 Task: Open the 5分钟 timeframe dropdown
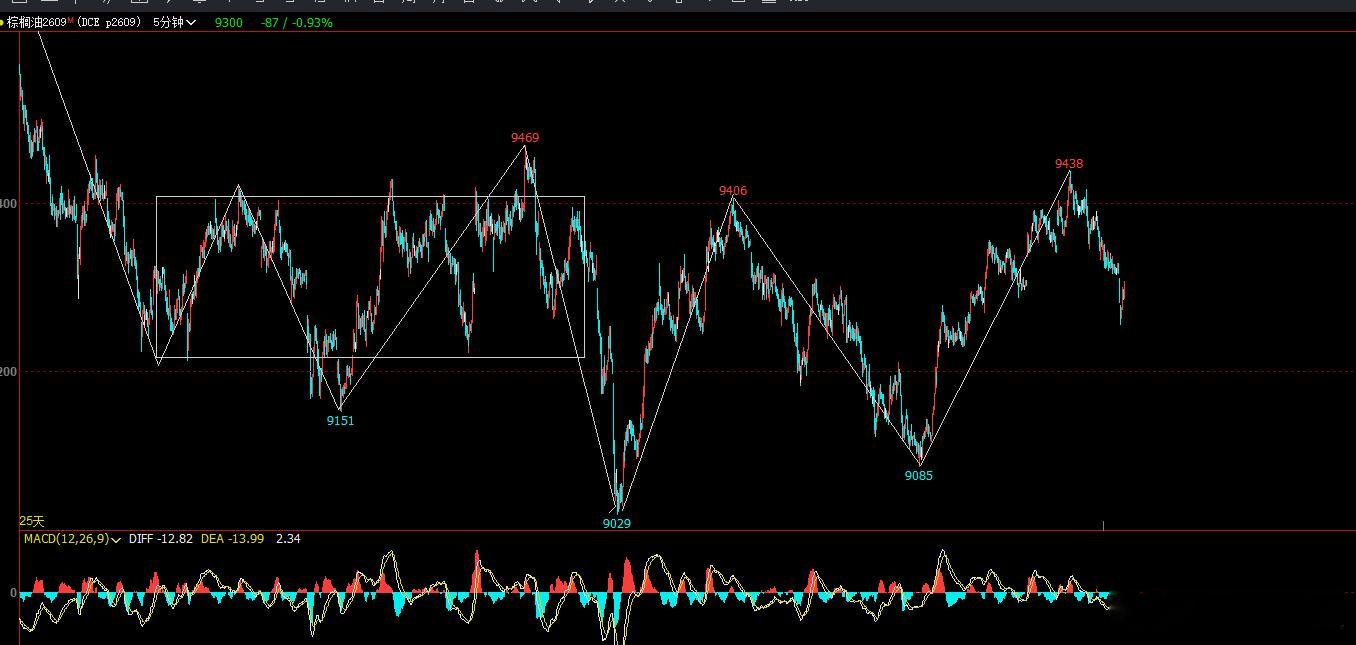tap(175, 22)
